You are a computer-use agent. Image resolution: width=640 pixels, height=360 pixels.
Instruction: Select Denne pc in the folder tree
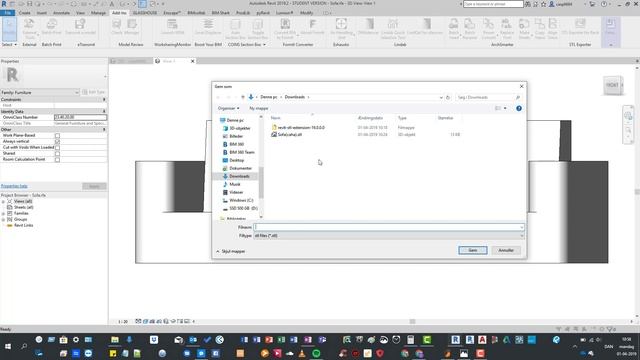click(x=235, y=120)
